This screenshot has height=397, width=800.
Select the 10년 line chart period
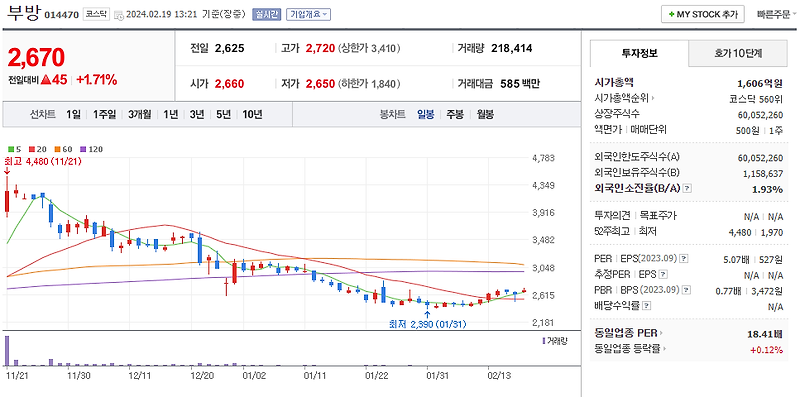[x=252, y=114]
